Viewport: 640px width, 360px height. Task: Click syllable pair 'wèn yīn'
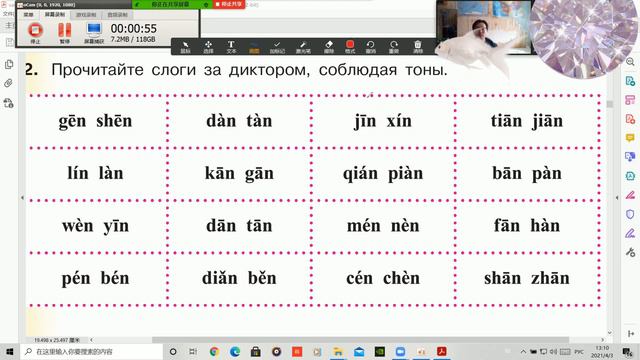pyautogui.click(x=95, y=226)
